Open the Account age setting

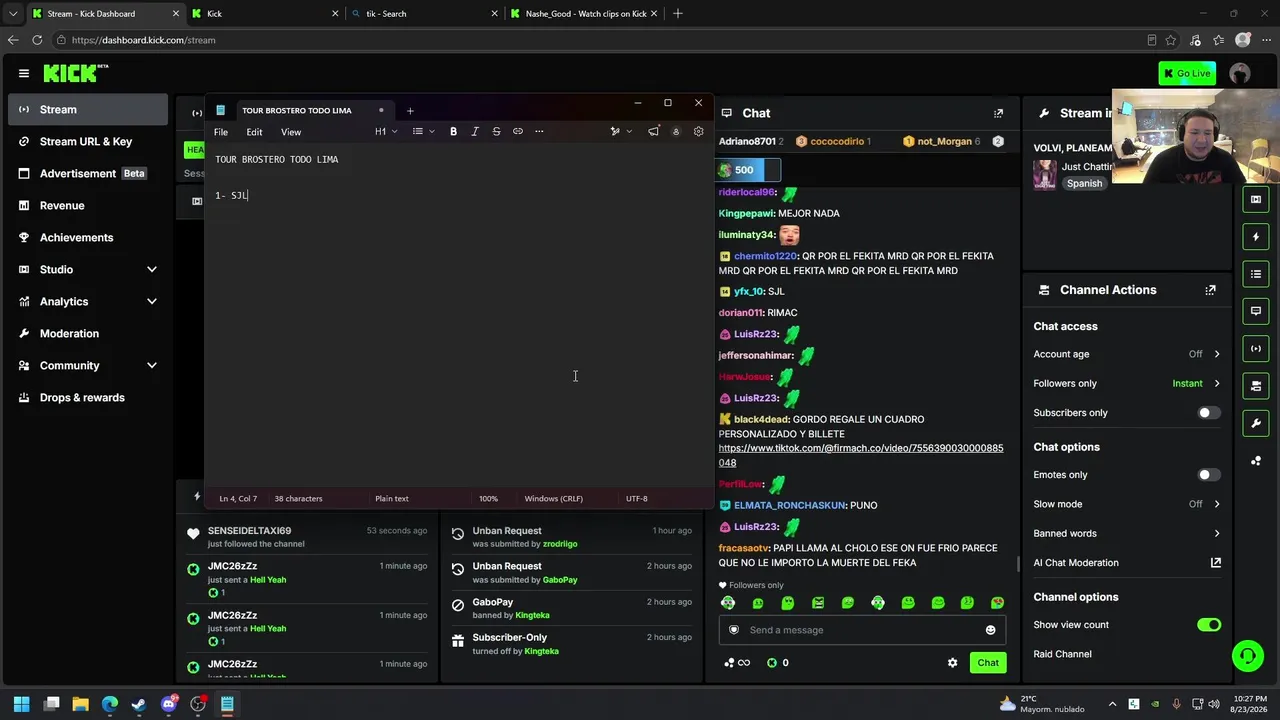[x=1127, y=354]
